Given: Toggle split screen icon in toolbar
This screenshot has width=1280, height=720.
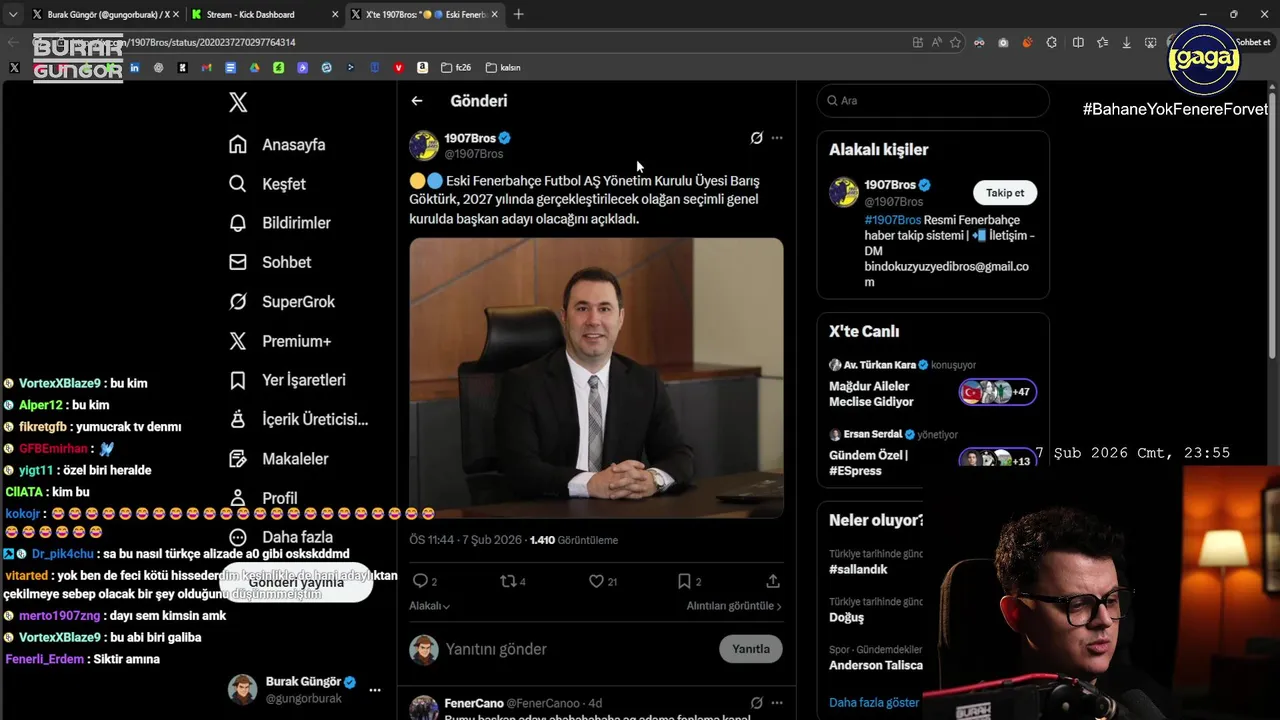Looking at the screenshot, I should pyautogui.click(x=1078, y=42).
